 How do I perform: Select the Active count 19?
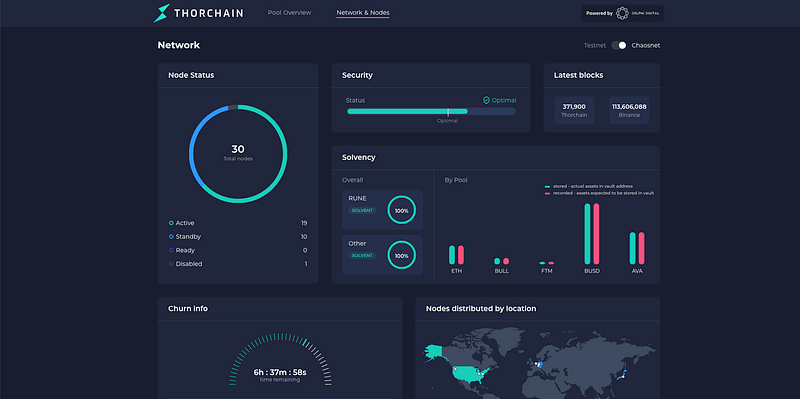pos(304,223)
